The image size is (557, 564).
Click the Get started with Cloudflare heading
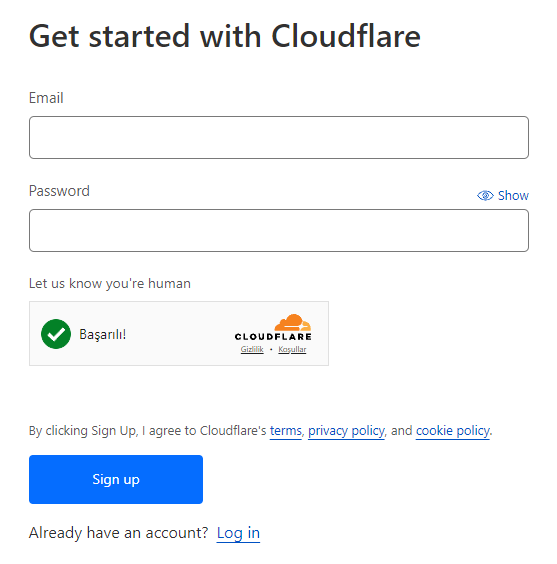pos(225,36)
